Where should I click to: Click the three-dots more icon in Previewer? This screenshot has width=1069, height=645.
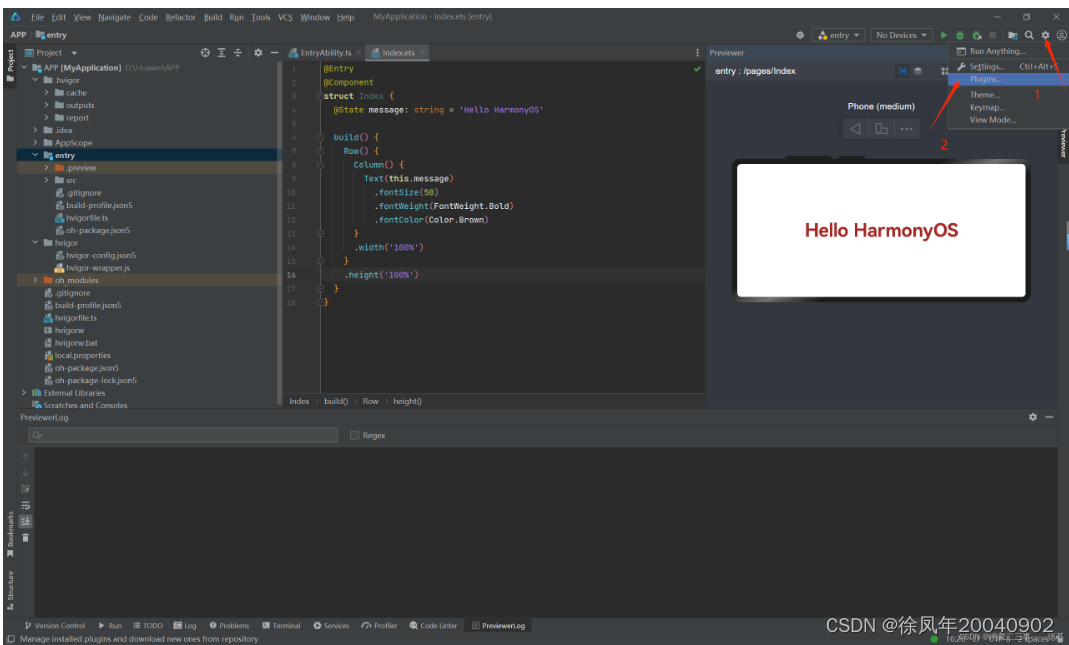906,128
